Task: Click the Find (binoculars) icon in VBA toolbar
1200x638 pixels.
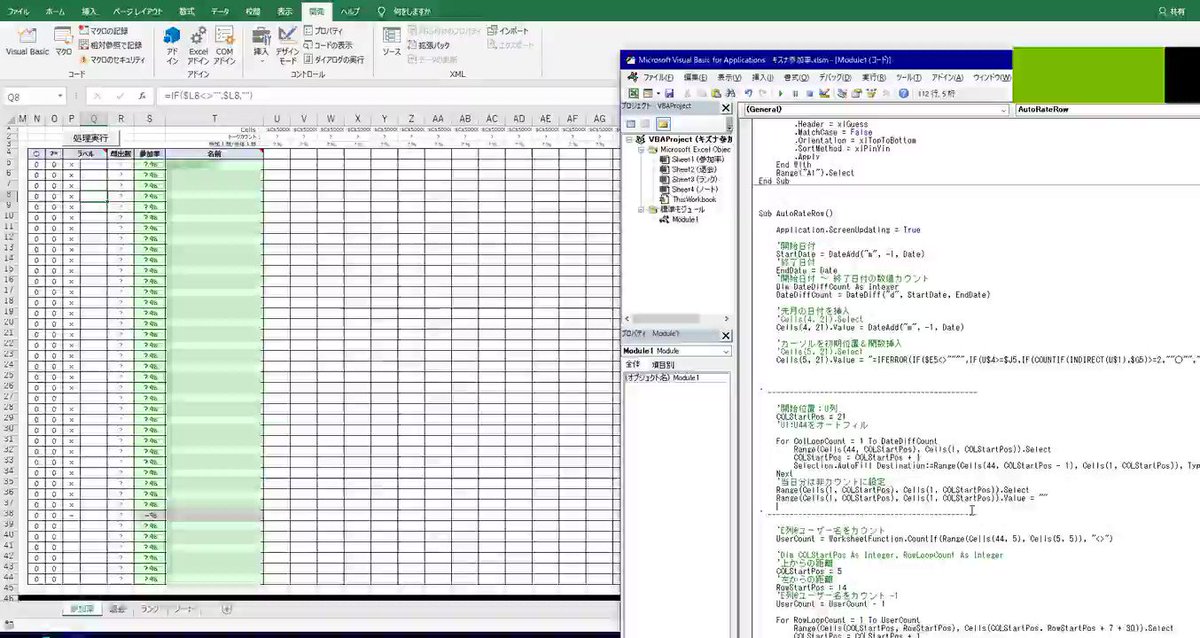Action: click(732, 93)
